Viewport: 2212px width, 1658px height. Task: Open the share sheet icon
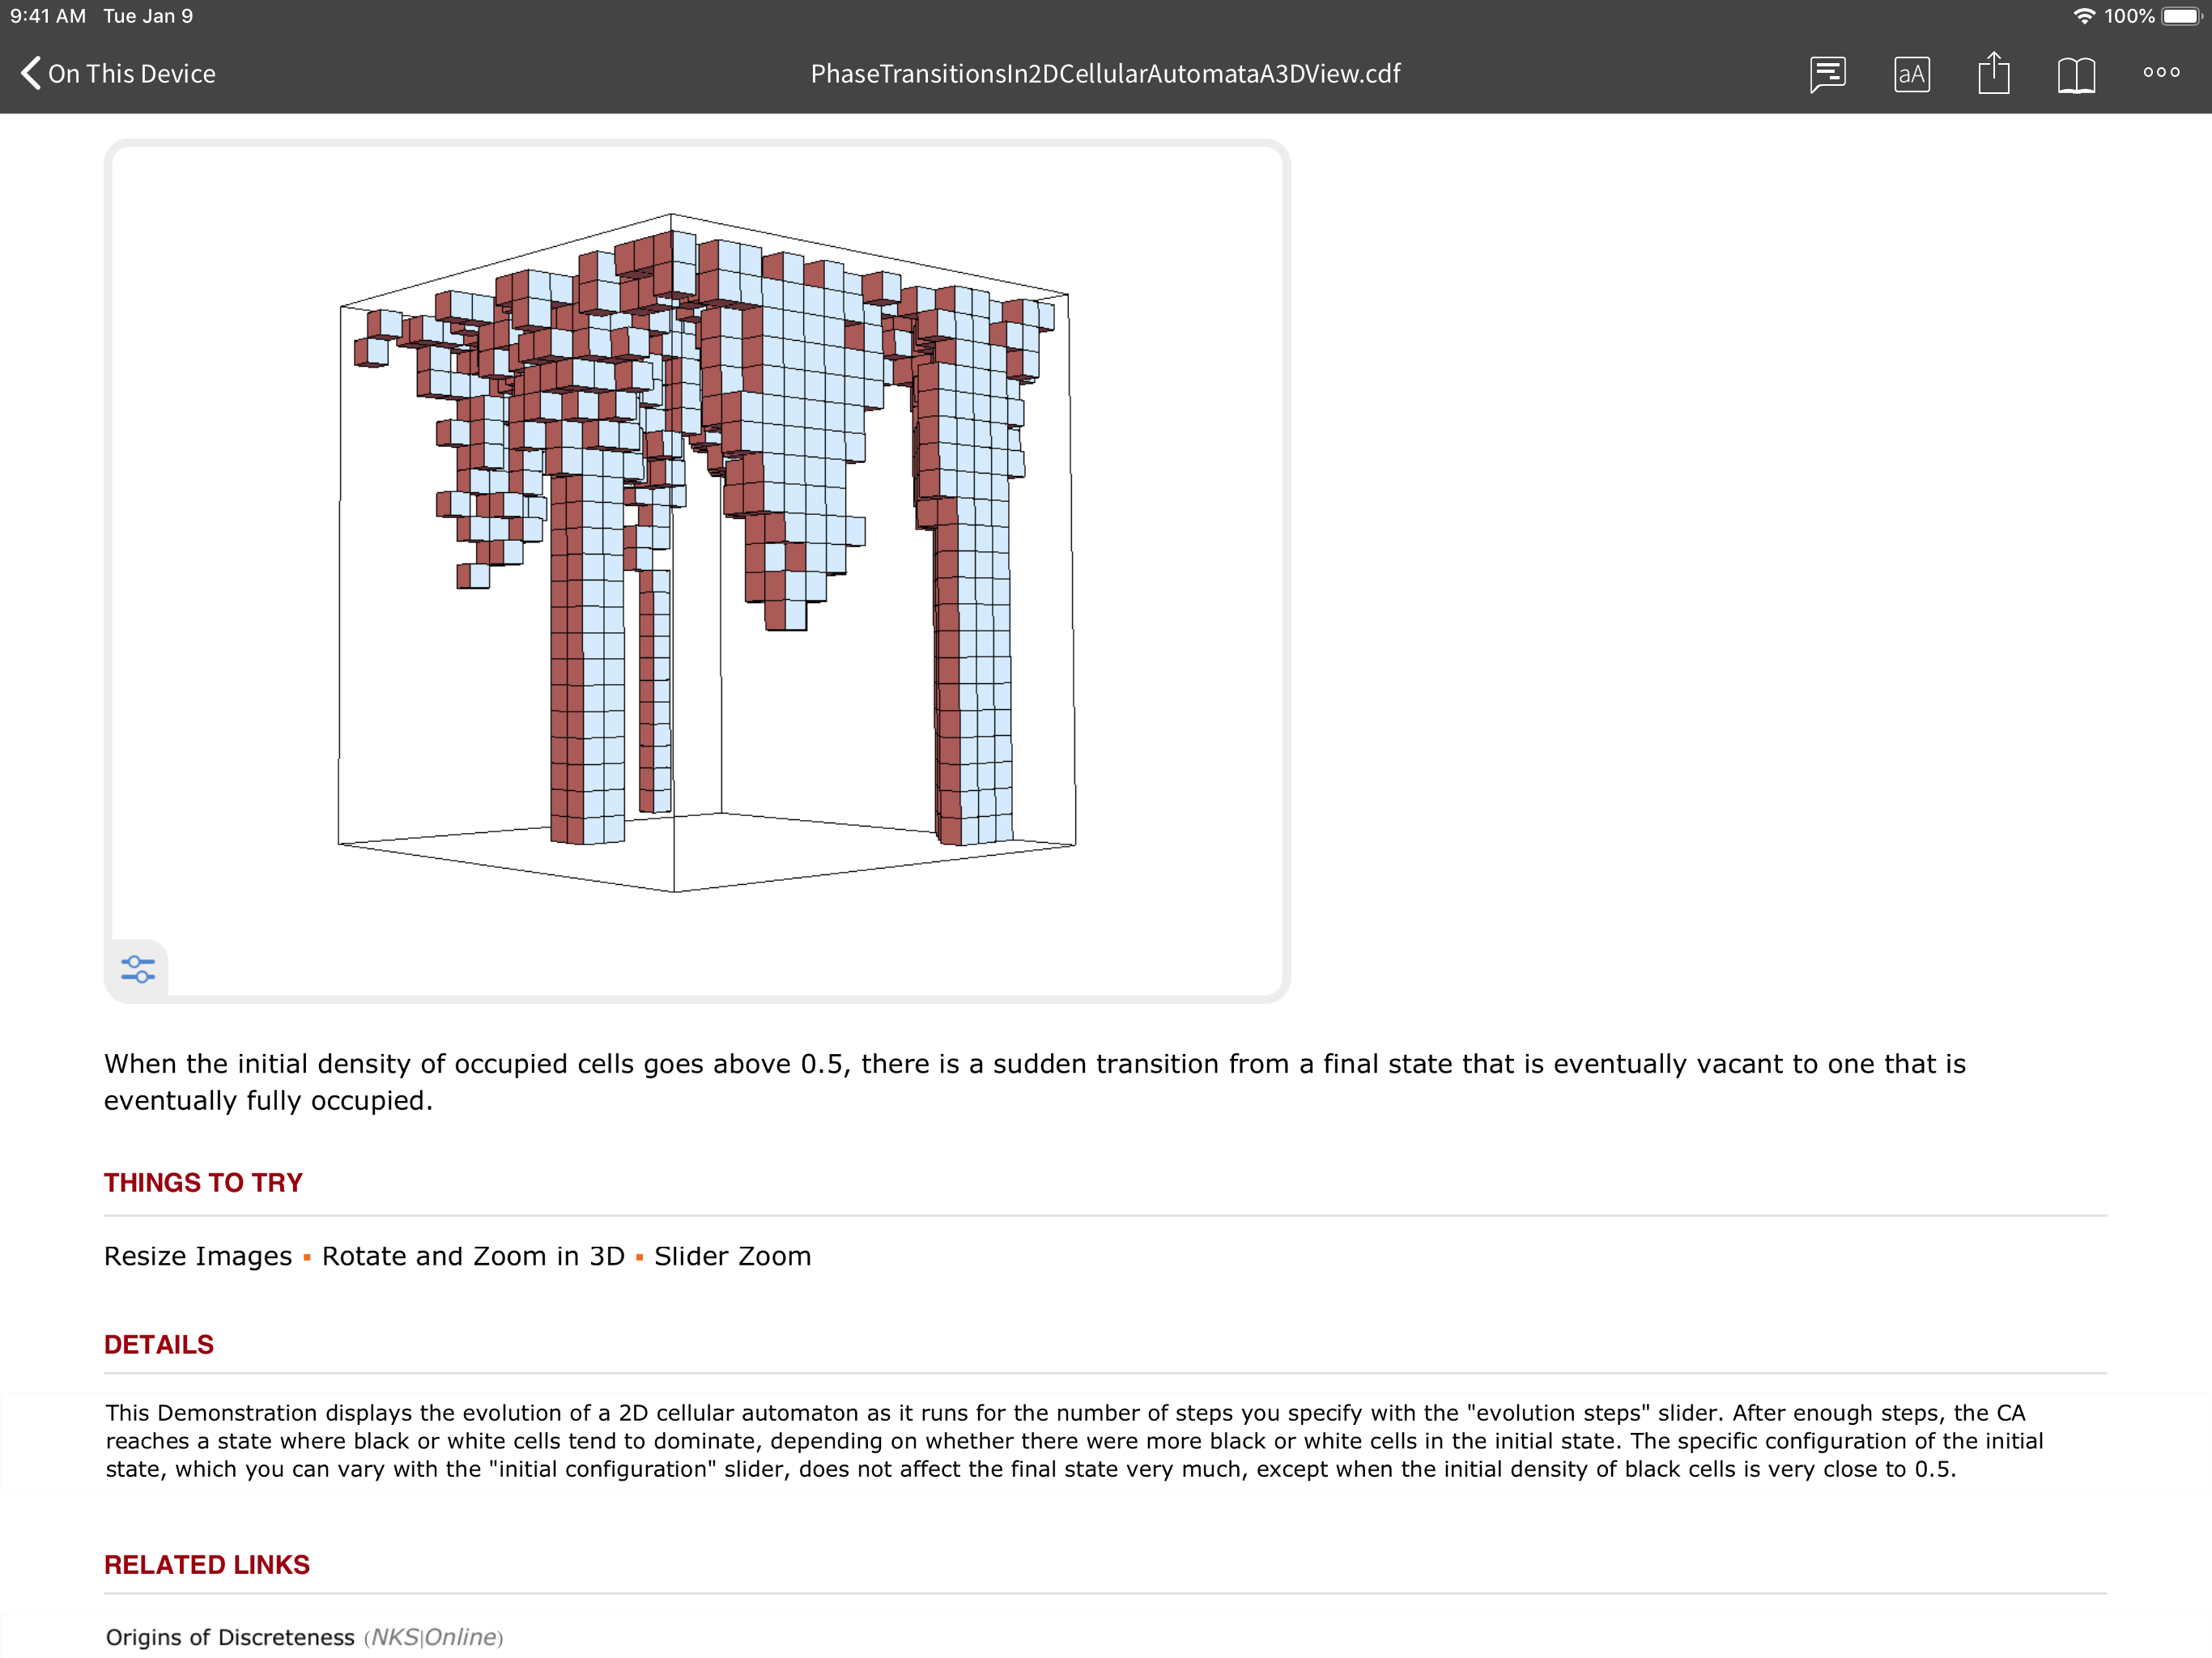click(1993, 73)
